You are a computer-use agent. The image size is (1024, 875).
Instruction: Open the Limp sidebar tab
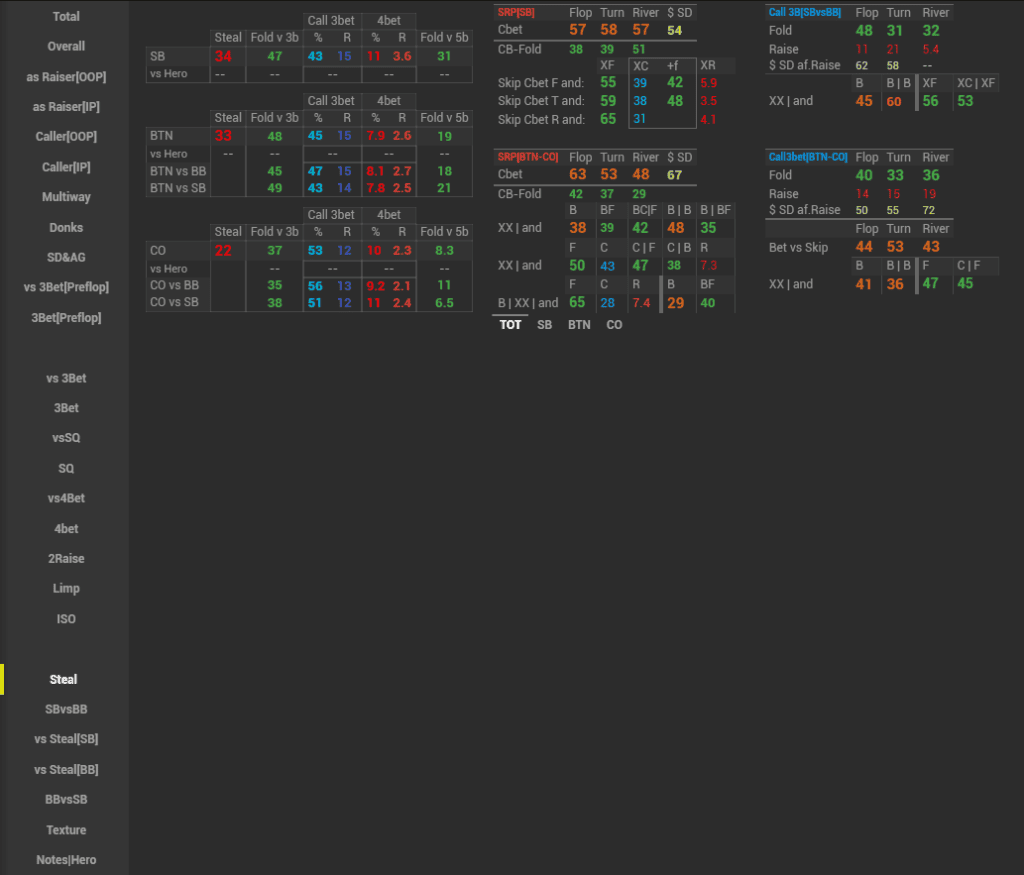[x=66, y=588]
